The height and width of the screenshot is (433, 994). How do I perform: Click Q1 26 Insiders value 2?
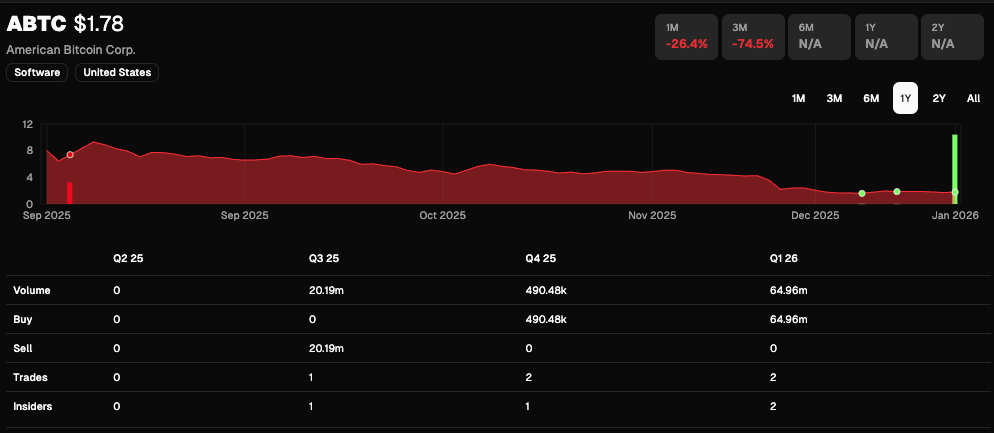pos(771,406)
